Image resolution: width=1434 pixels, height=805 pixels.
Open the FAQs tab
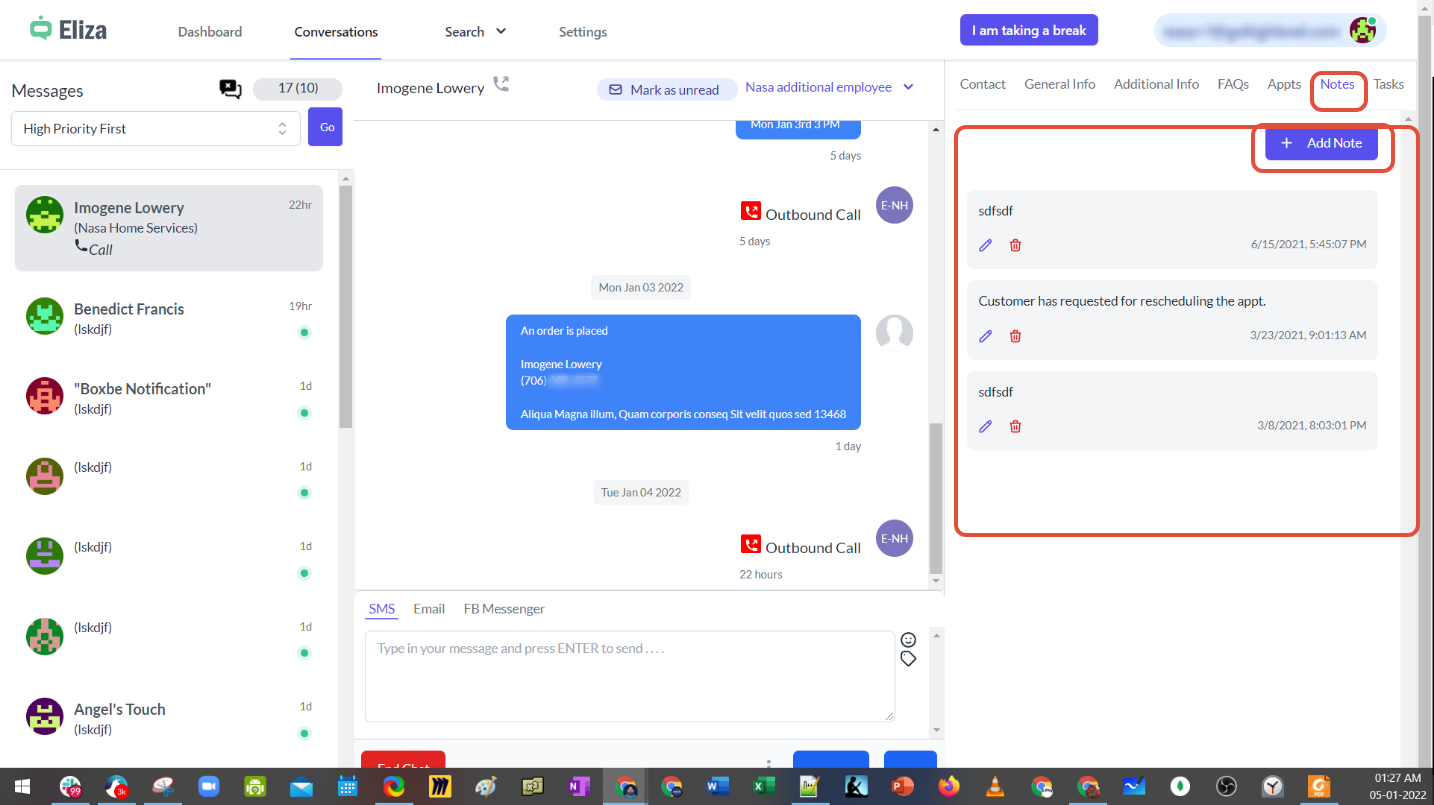pyautogui.click(x=1233, y=84)
